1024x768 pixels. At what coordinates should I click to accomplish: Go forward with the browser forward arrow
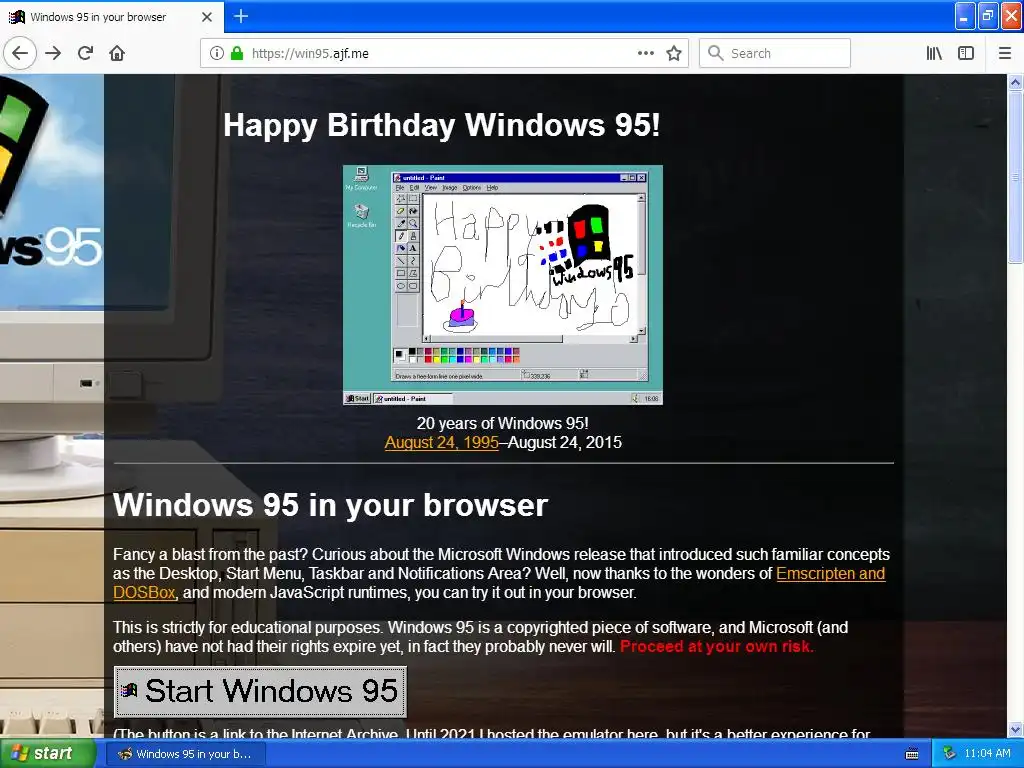[x=53, y=53]
